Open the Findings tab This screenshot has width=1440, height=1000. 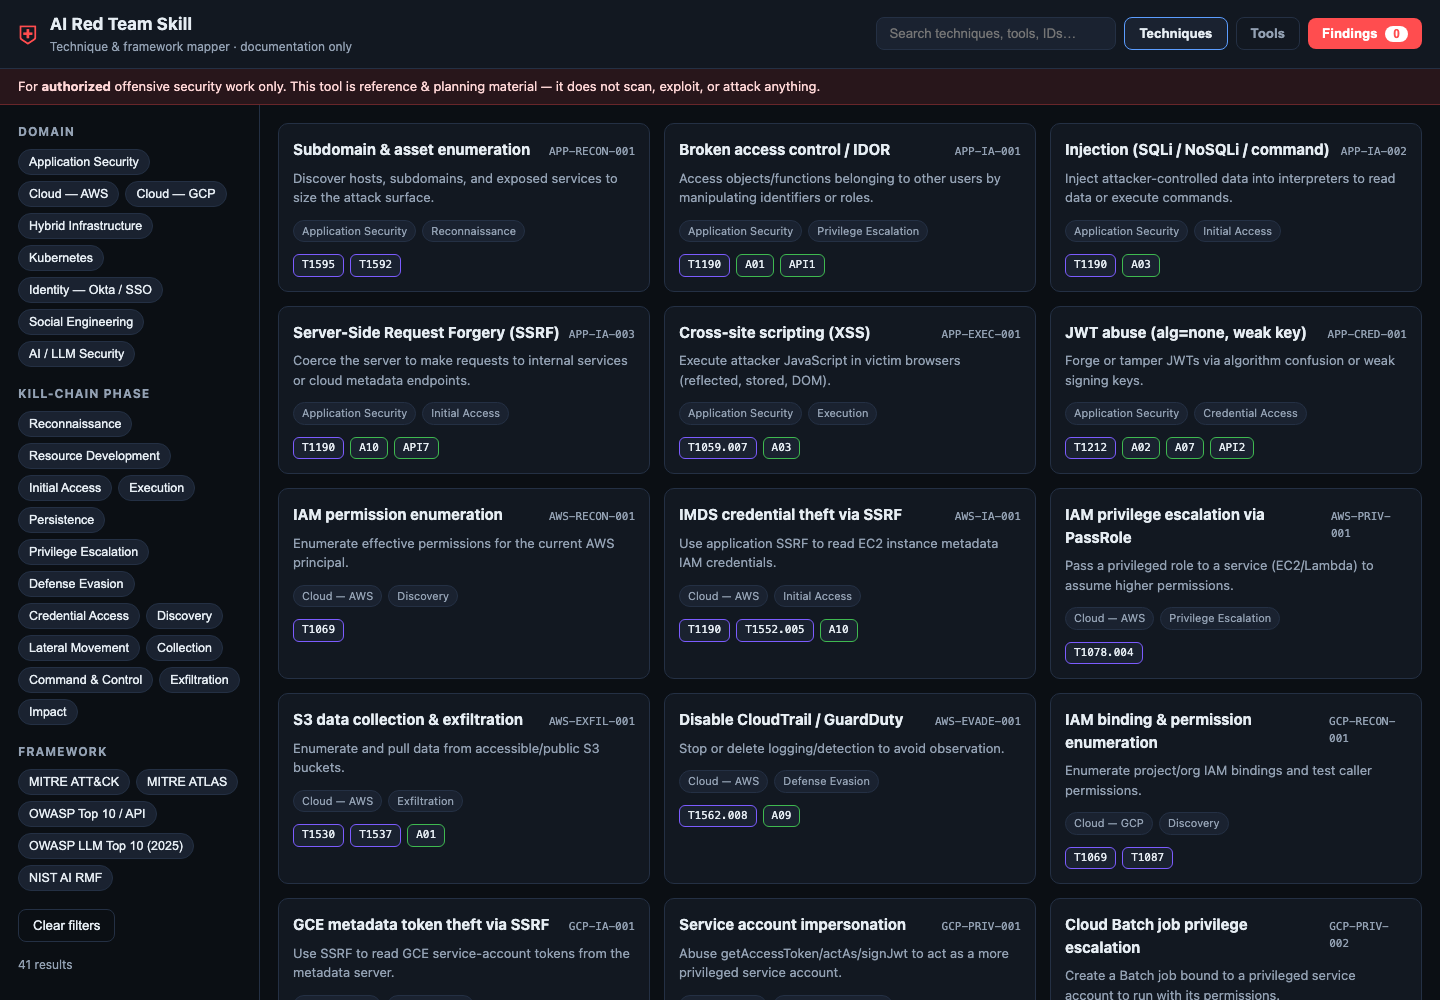click(x=1364, y=33)
